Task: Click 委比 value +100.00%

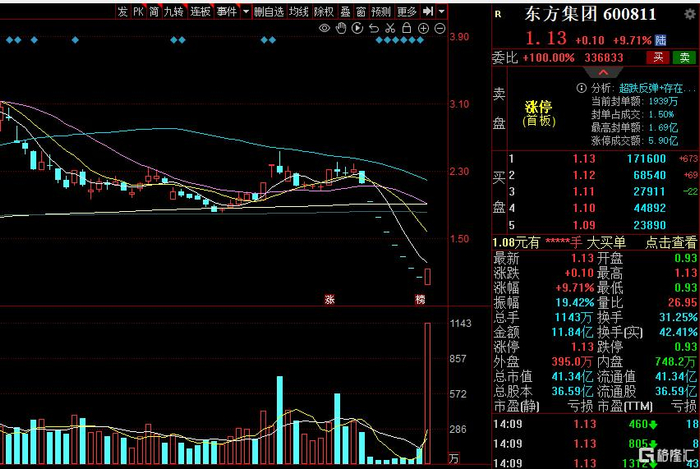Action: [x=549, y=58]
